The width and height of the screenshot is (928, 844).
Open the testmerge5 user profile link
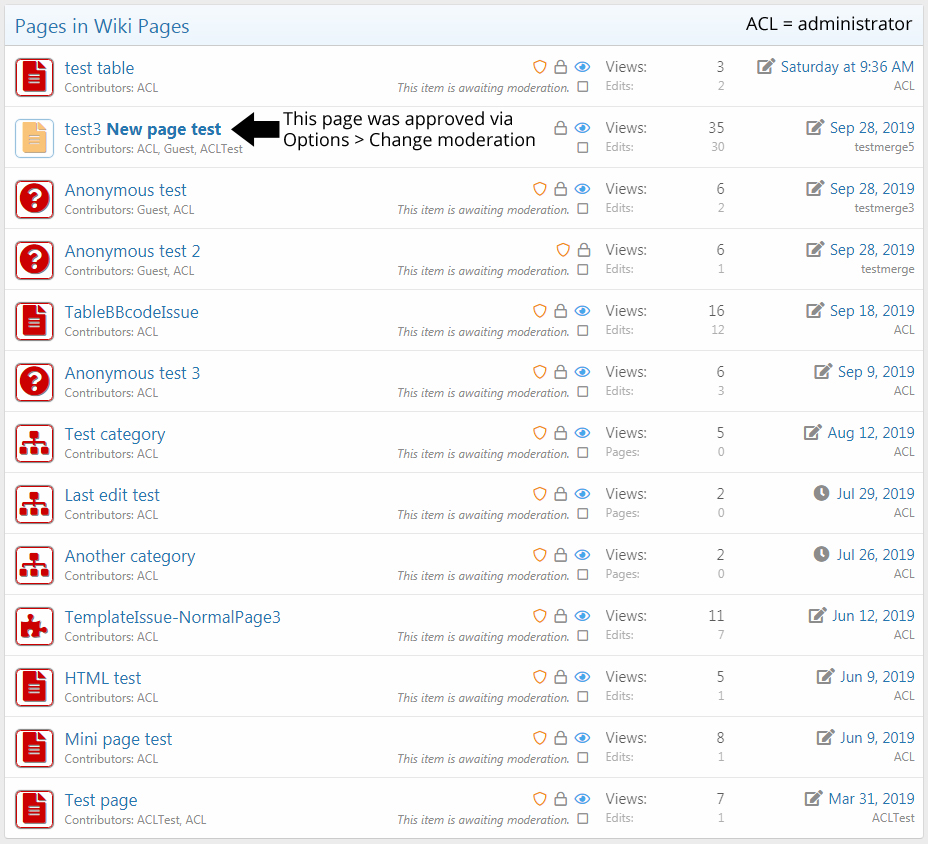tap(884, 147)
